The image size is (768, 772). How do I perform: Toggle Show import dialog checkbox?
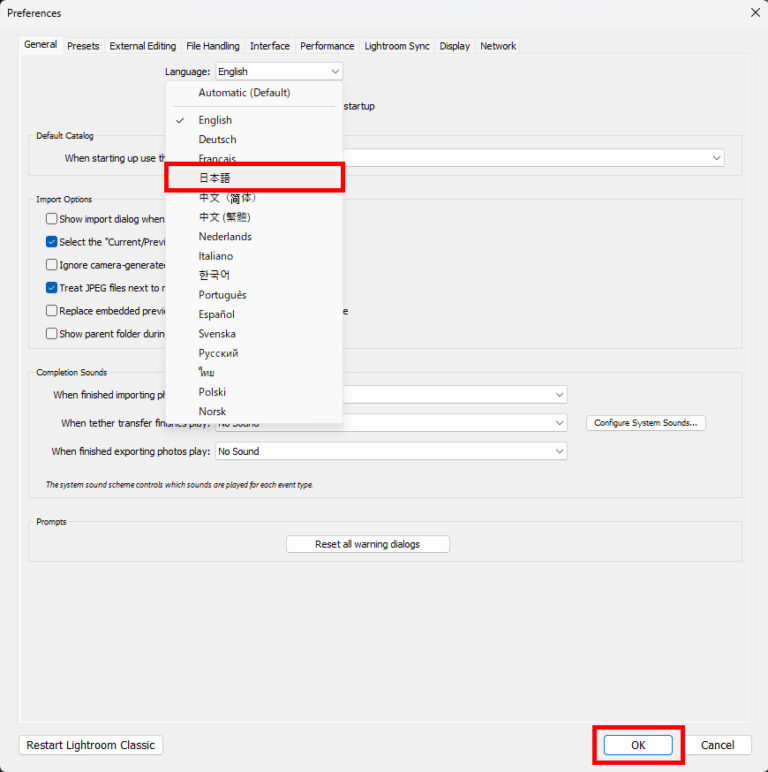click(52, 219)
